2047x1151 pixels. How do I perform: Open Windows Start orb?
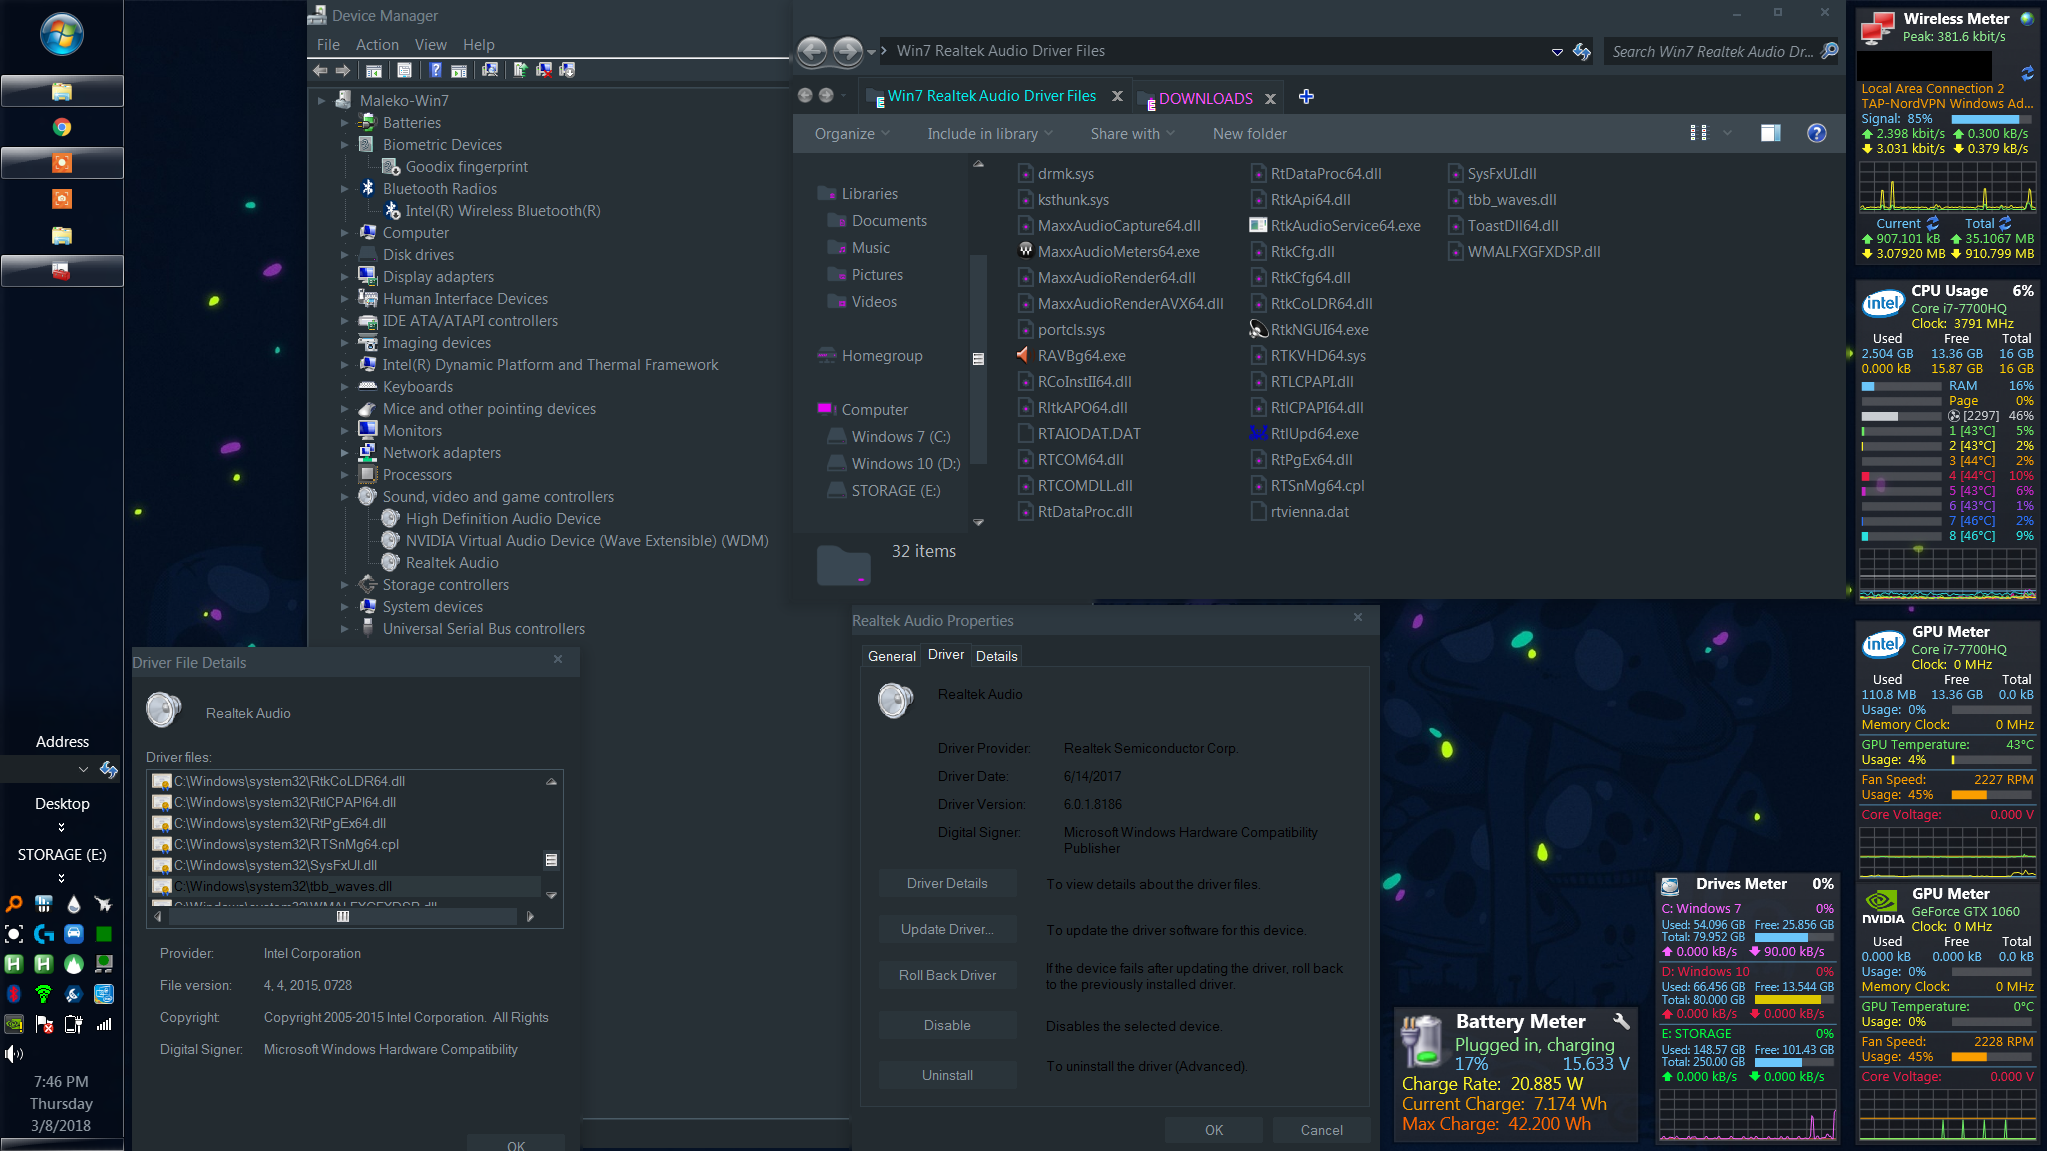(61, 34)
